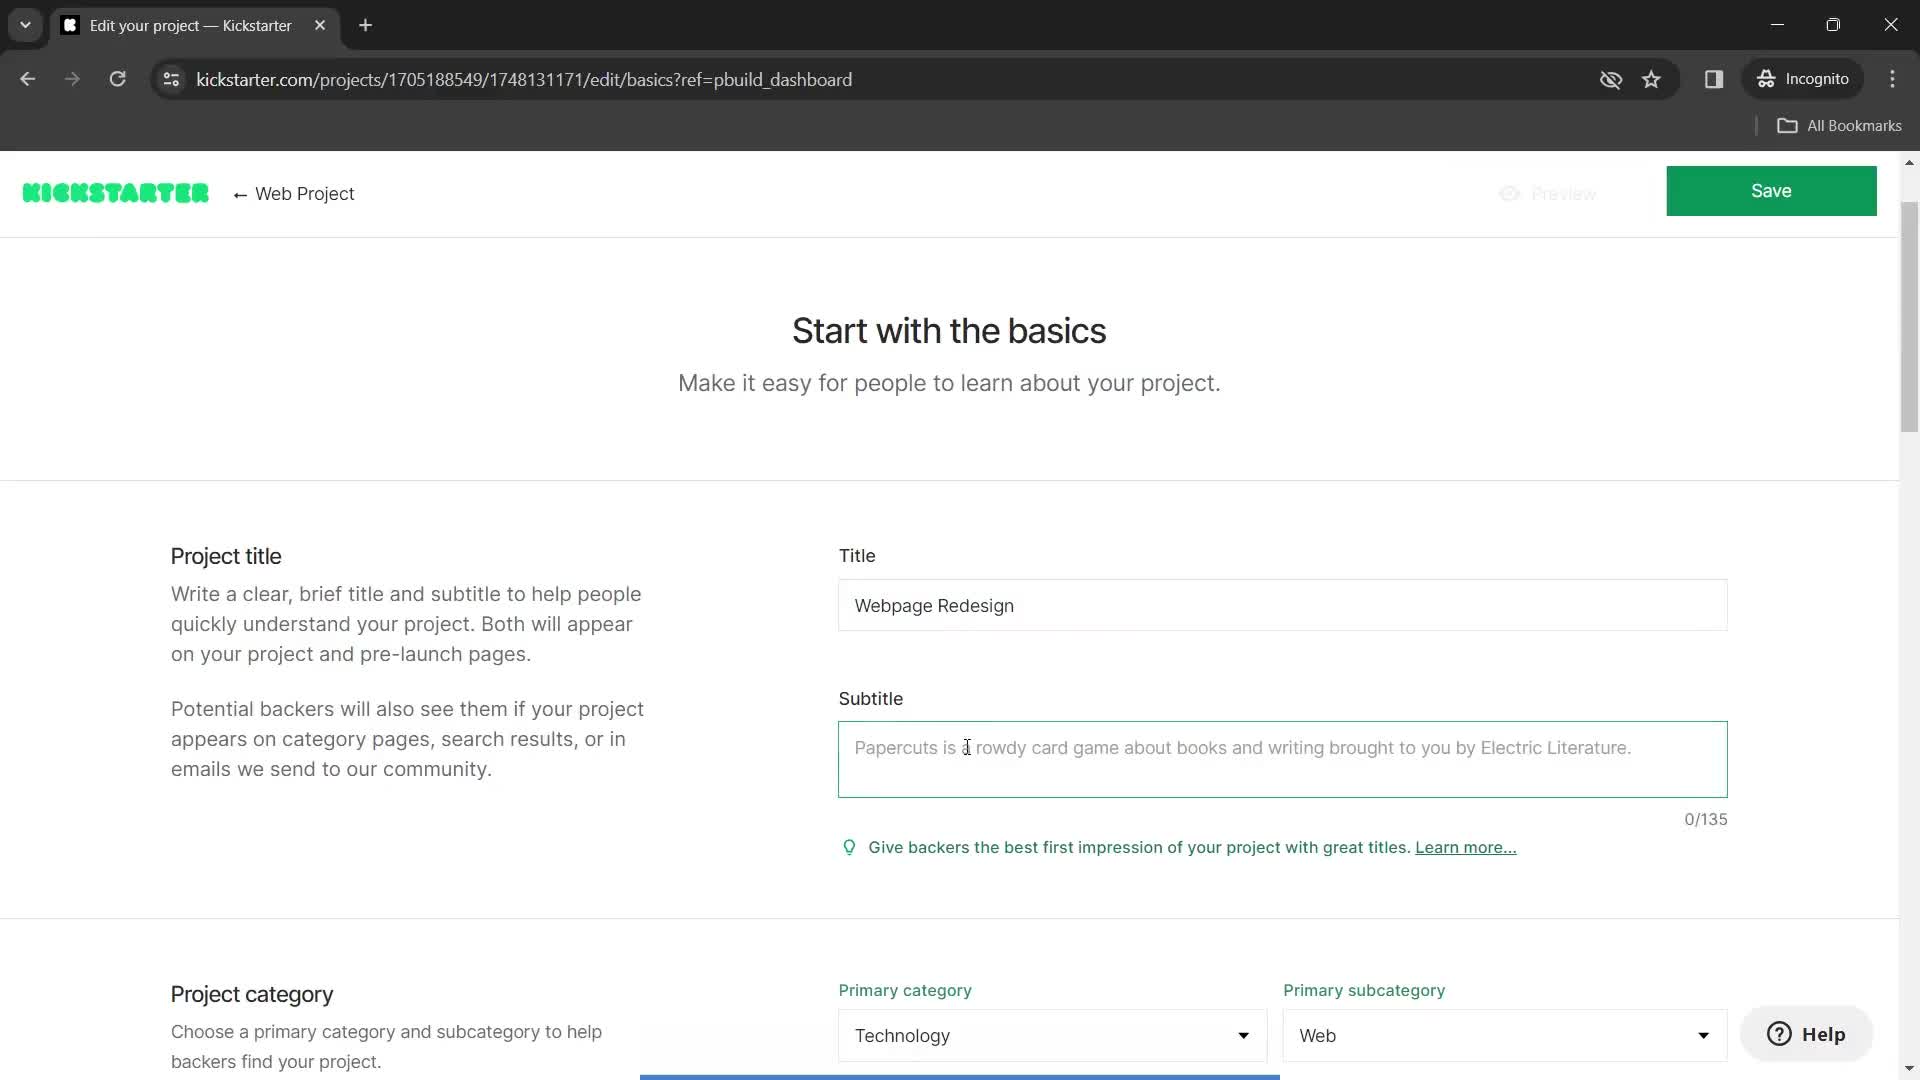Click the Subtitle input field
The width and height of the screenshot is (1920, 1080).
pos(1283,760)
